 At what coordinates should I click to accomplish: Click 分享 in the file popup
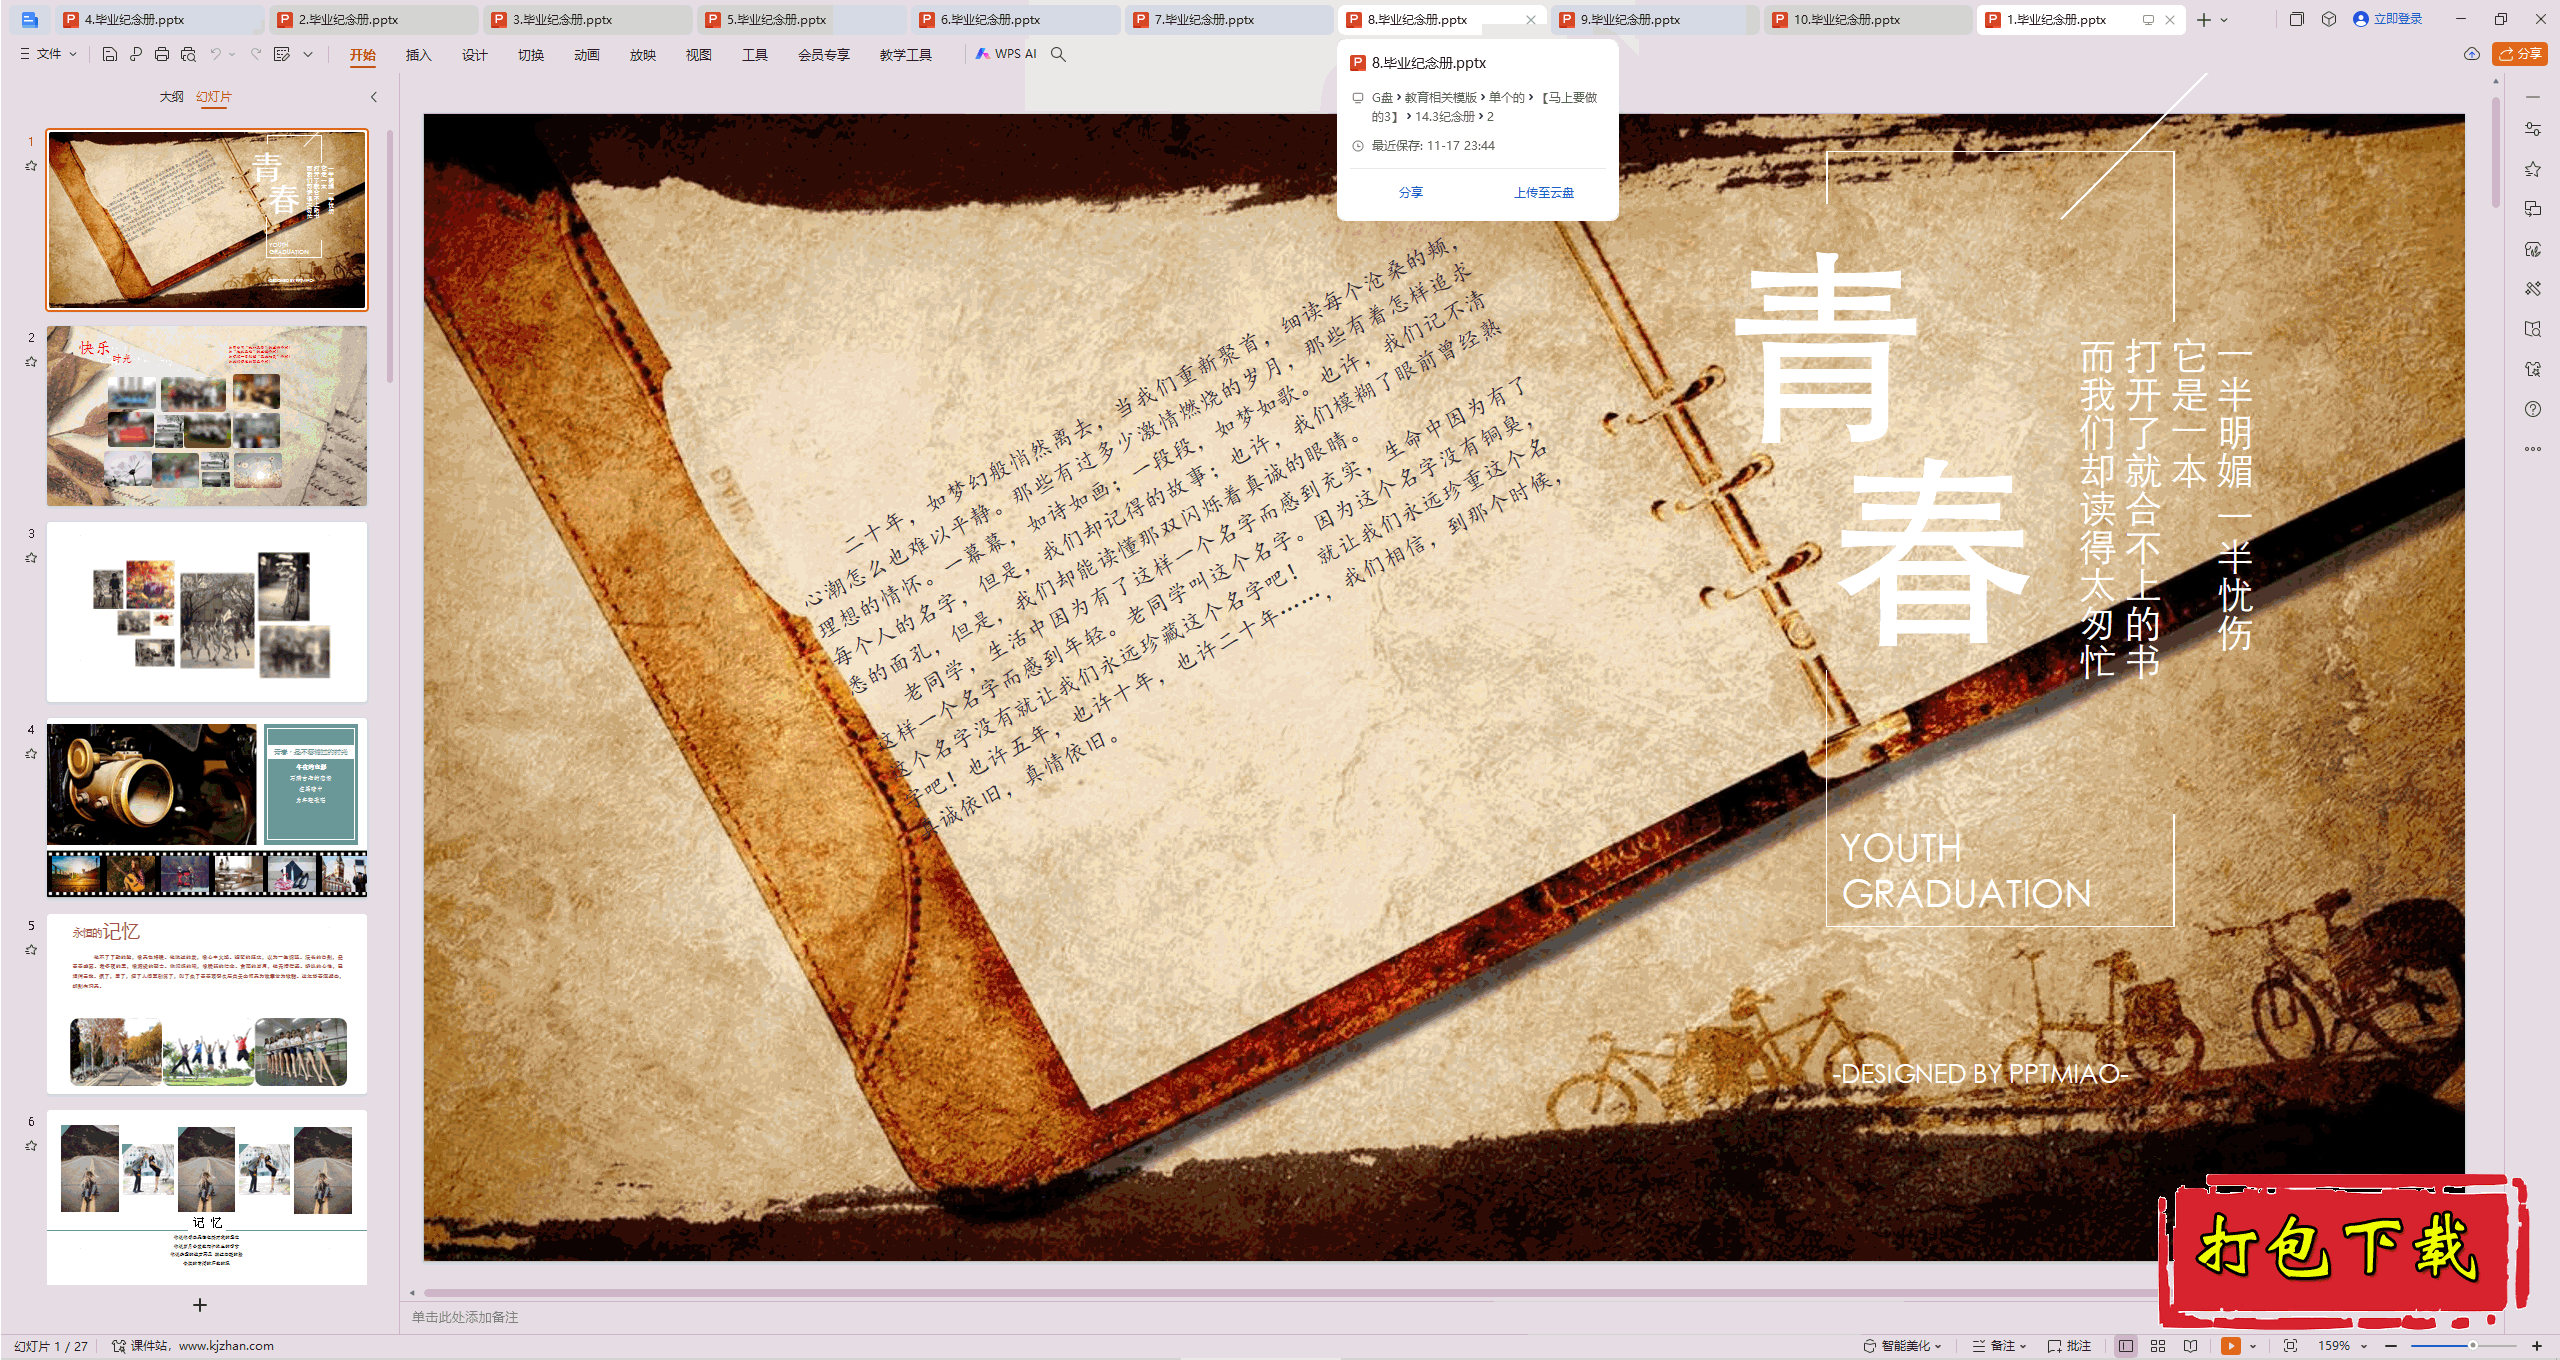click(x=1410, y=193)
